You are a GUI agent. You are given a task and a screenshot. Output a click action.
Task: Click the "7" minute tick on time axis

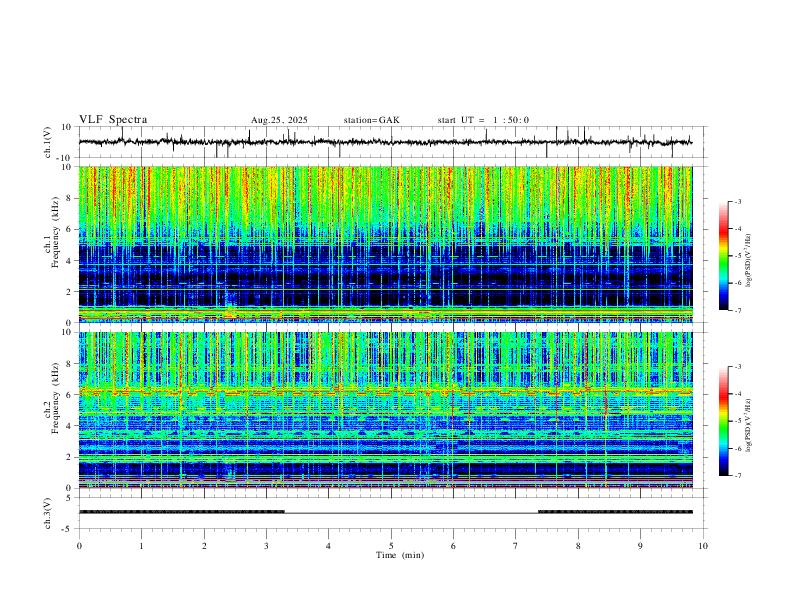pos(516,546)
